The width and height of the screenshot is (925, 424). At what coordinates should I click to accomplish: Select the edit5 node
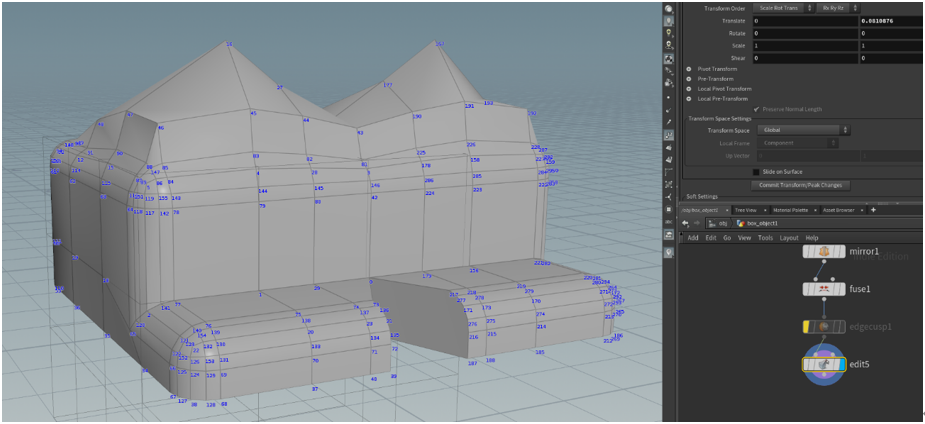pos(825,365)
